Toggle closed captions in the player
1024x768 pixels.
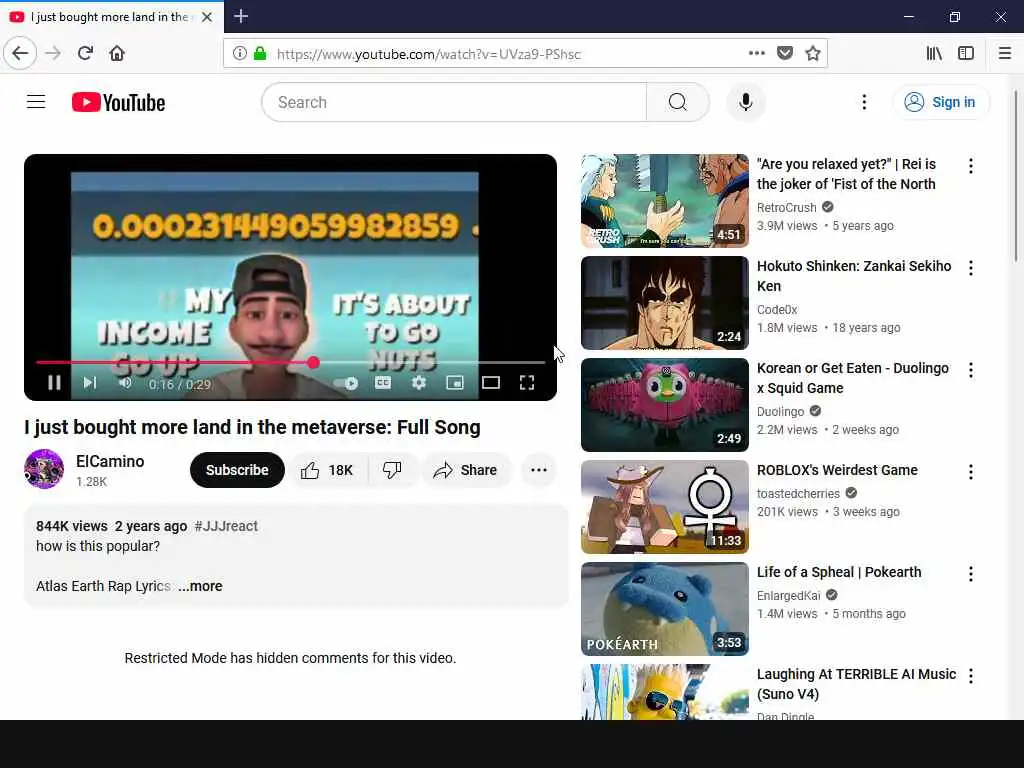pyautogui.click(x=383, y=383)
